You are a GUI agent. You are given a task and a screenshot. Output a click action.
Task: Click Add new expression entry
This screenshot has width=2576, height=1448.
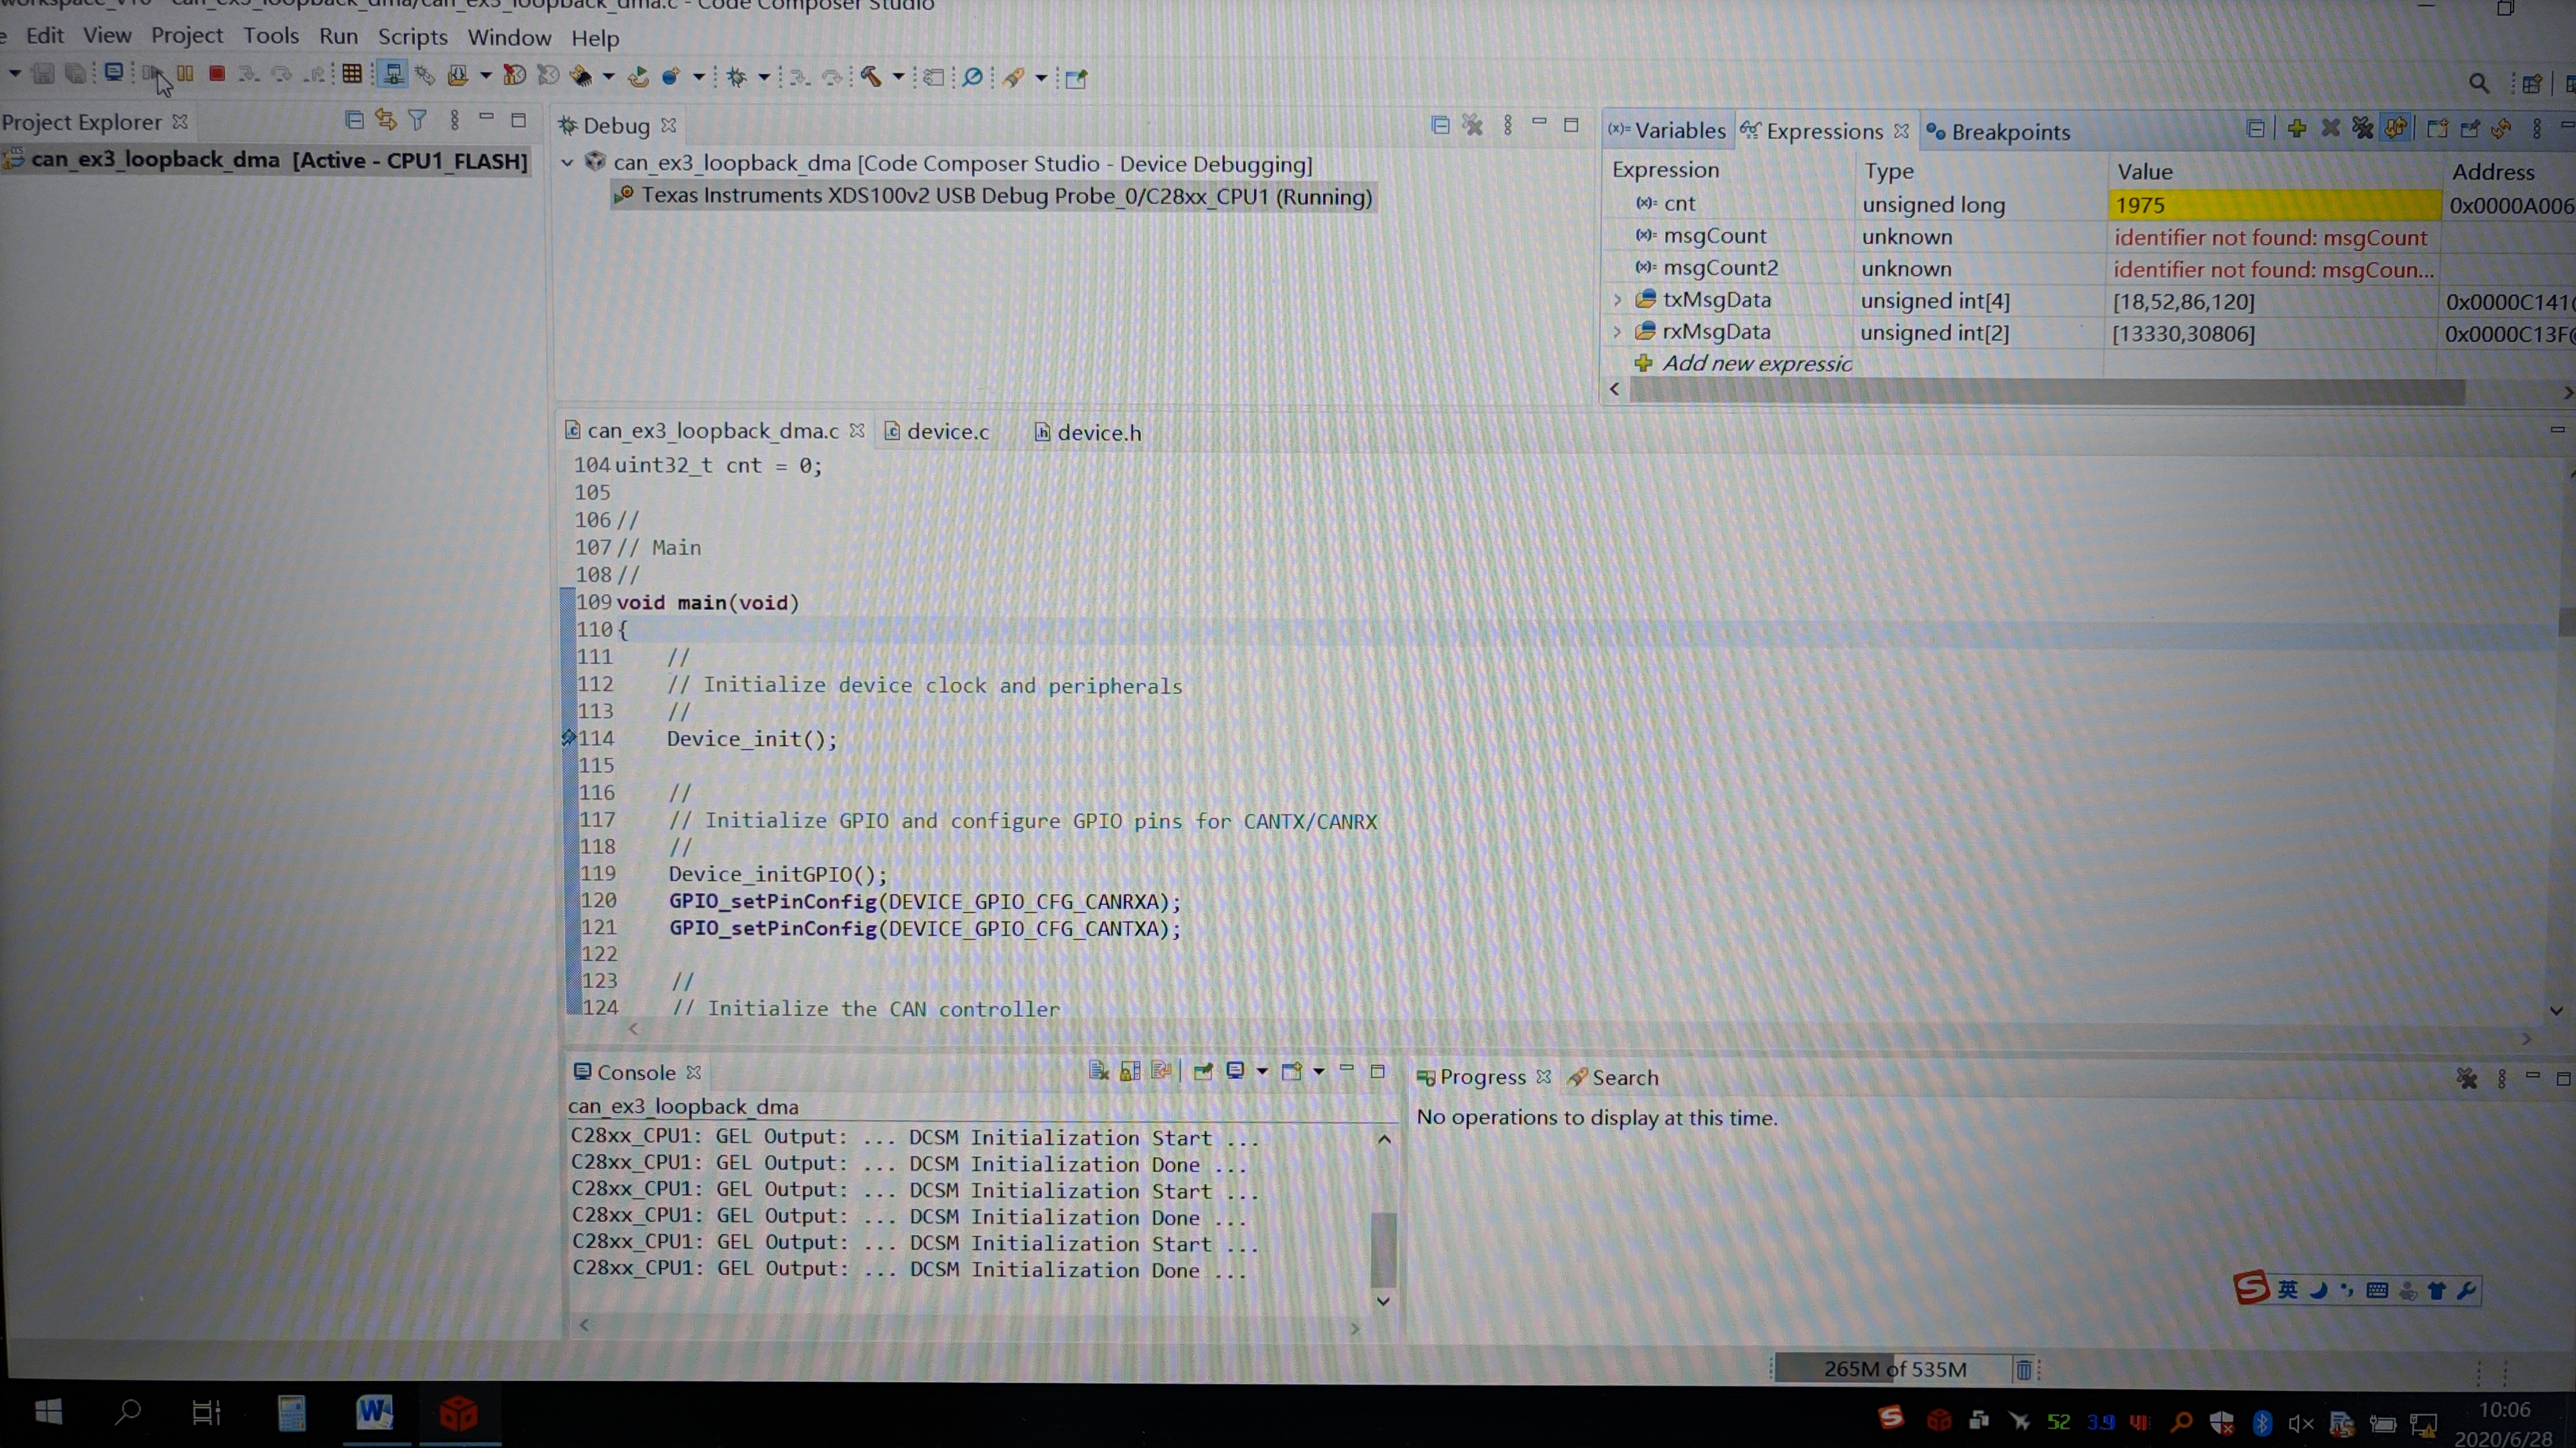[x=1756, y=364]
